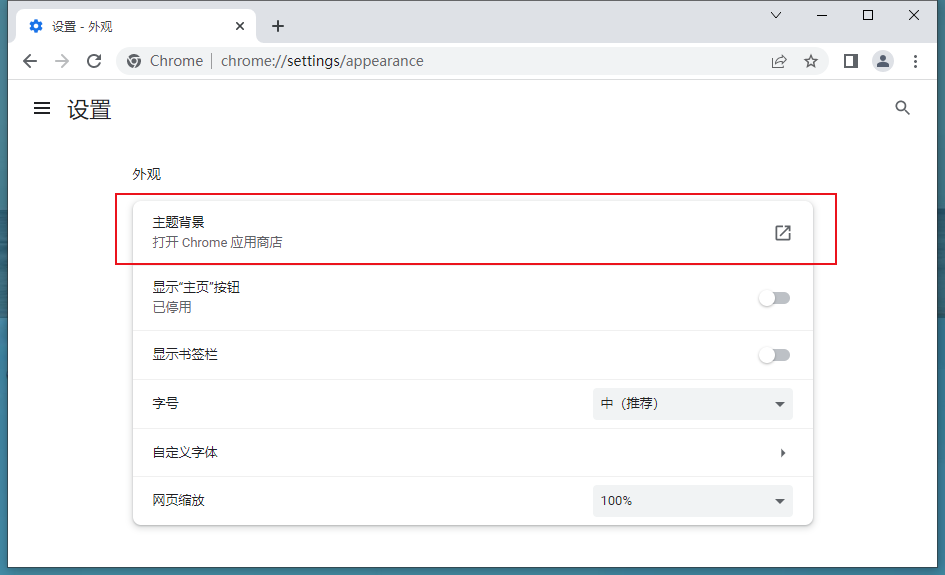Close the 设置 - 外观 tab
945x575 pixels.
(x=240, y=26)
